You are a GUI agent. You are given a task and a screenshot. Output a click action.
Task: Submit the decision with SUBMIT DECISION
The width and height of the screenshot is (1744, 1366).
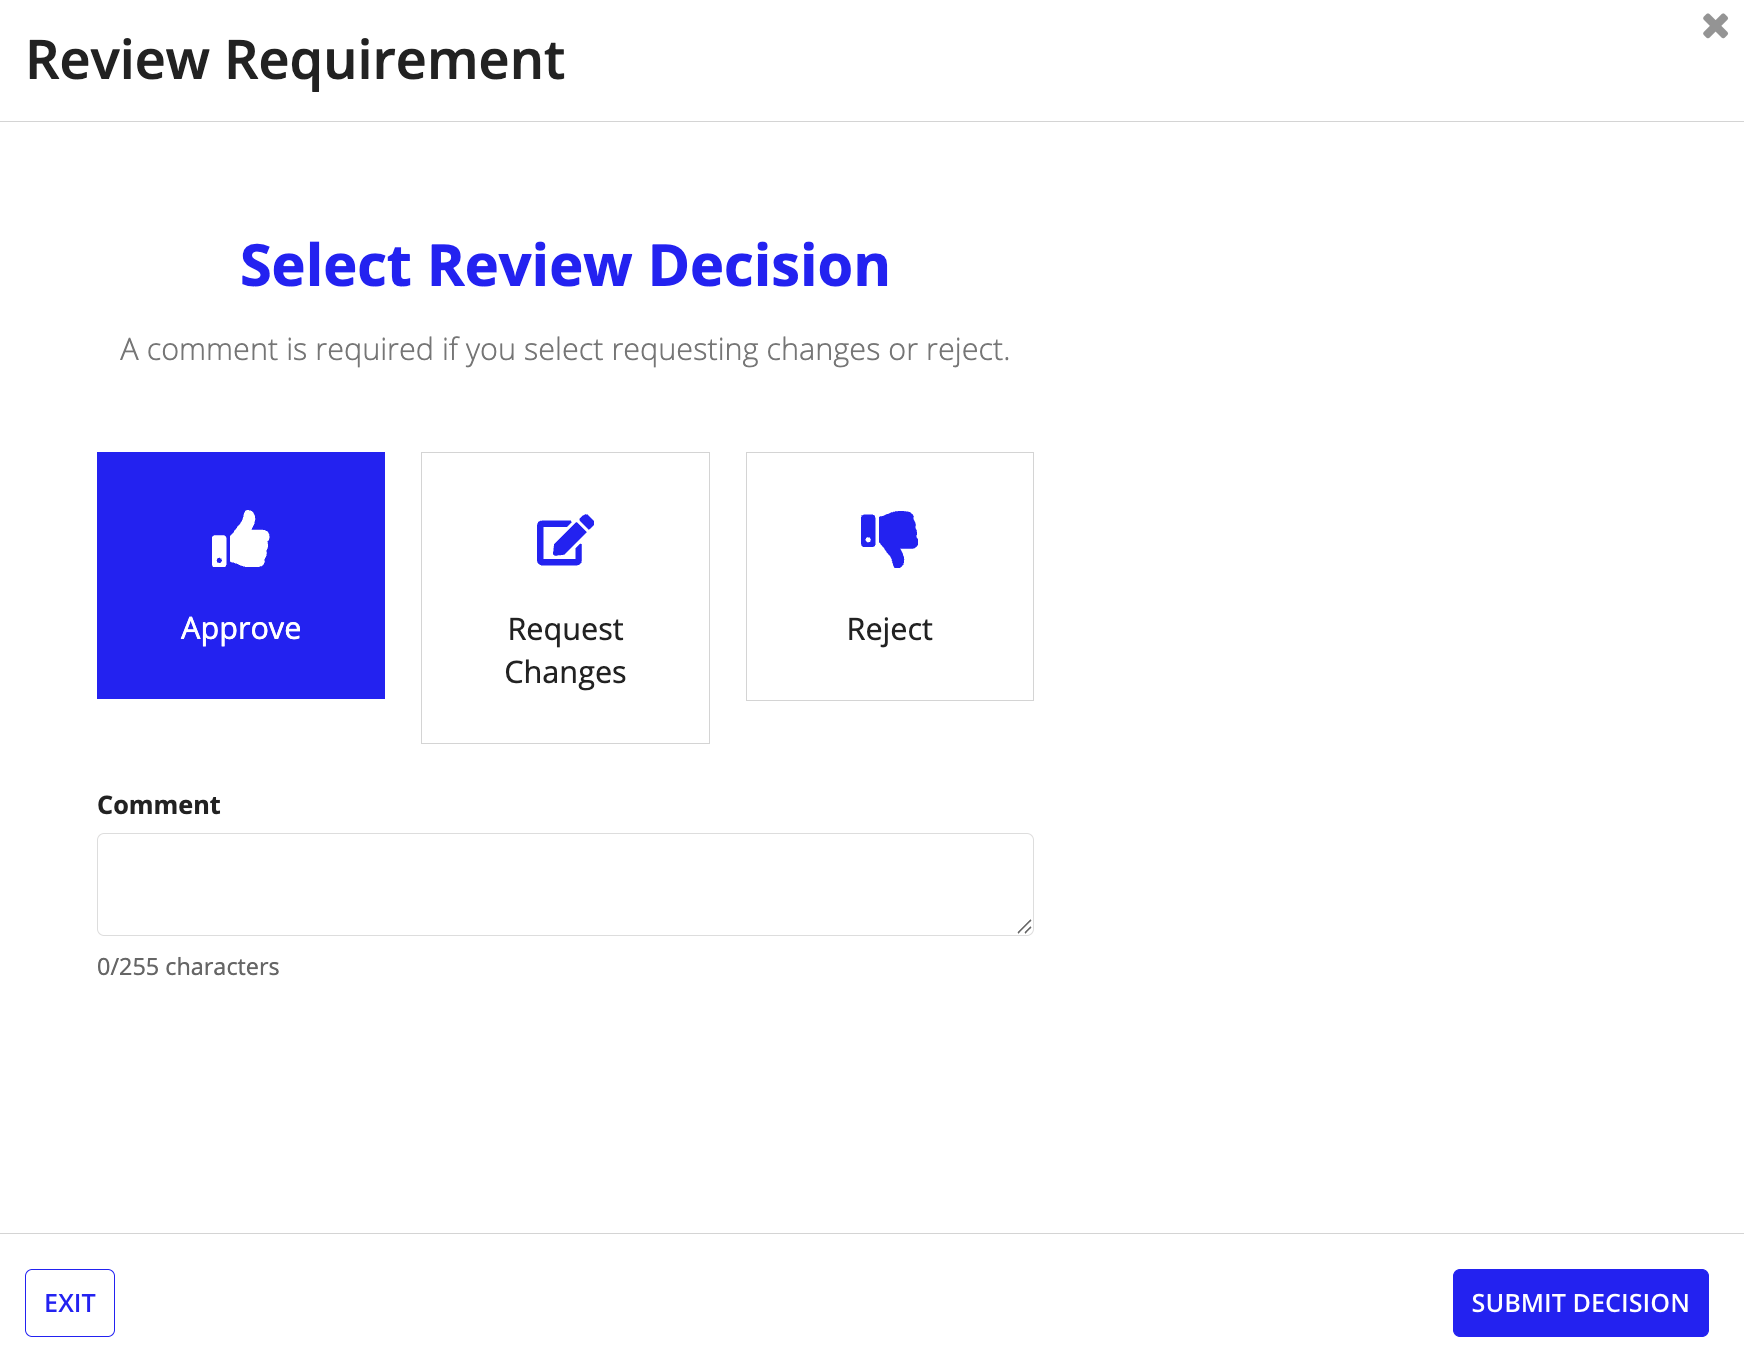[1580, 1303]
